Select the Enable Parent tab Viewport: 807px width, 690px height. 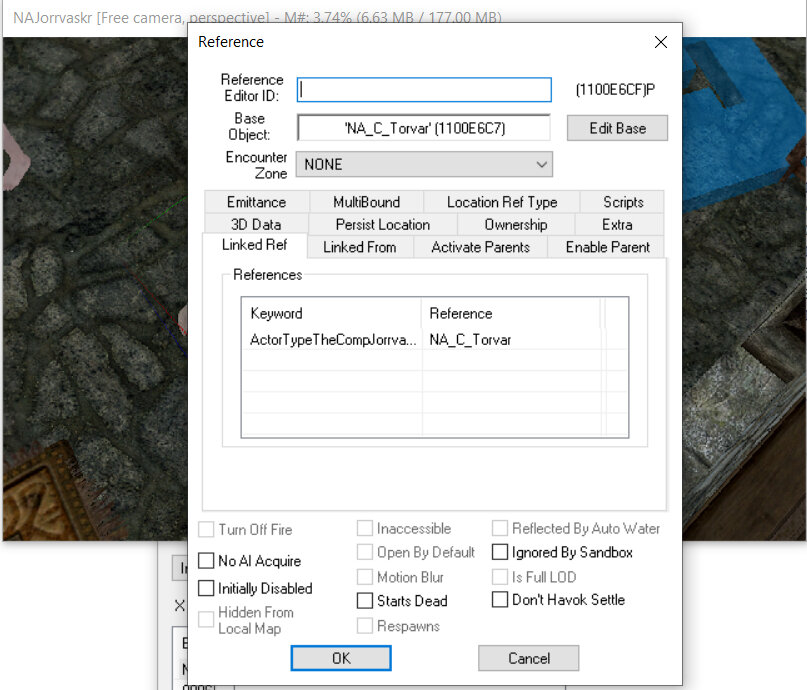point(607,247)
